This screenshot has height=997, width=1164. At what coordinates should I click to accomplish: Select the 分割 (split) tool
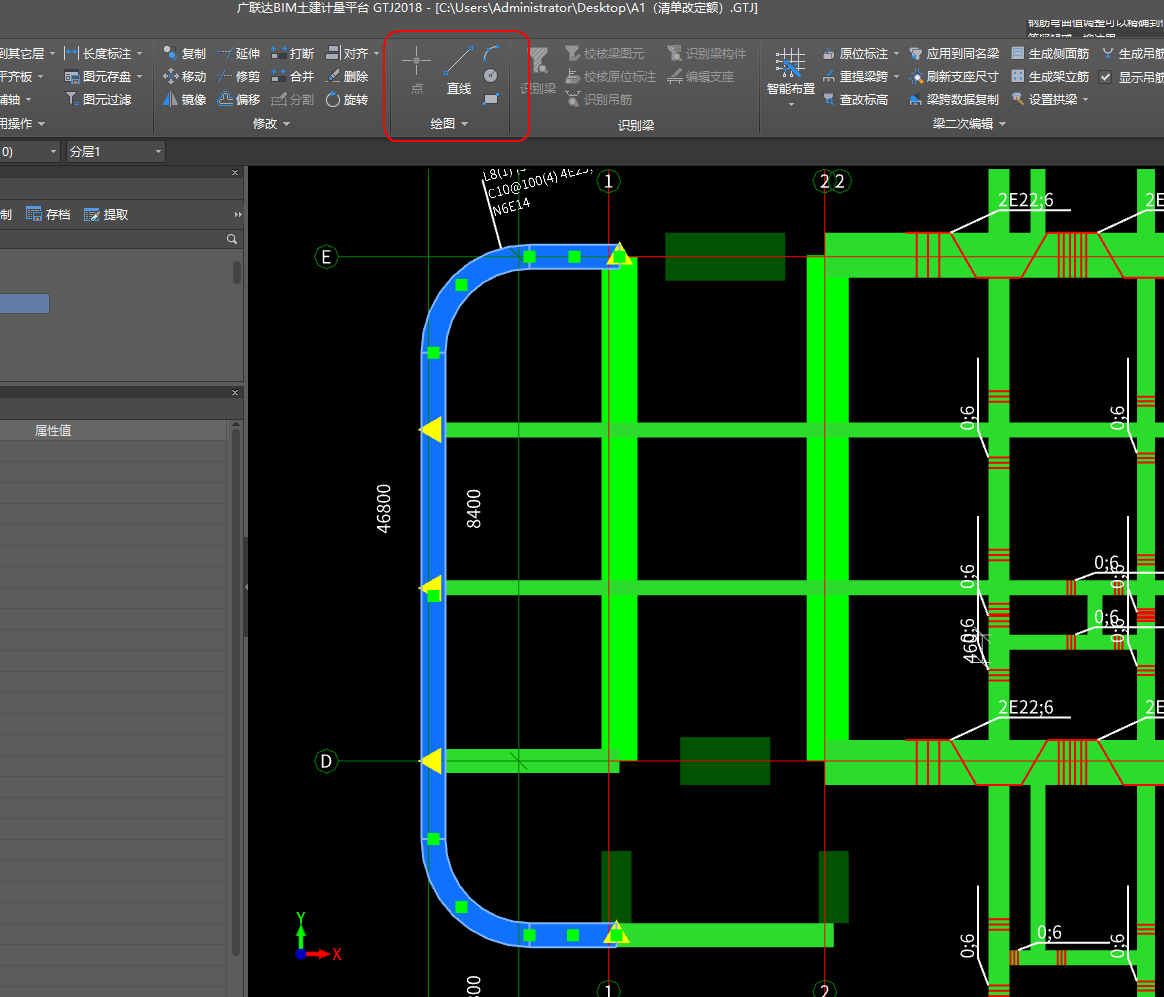point(292,99)
